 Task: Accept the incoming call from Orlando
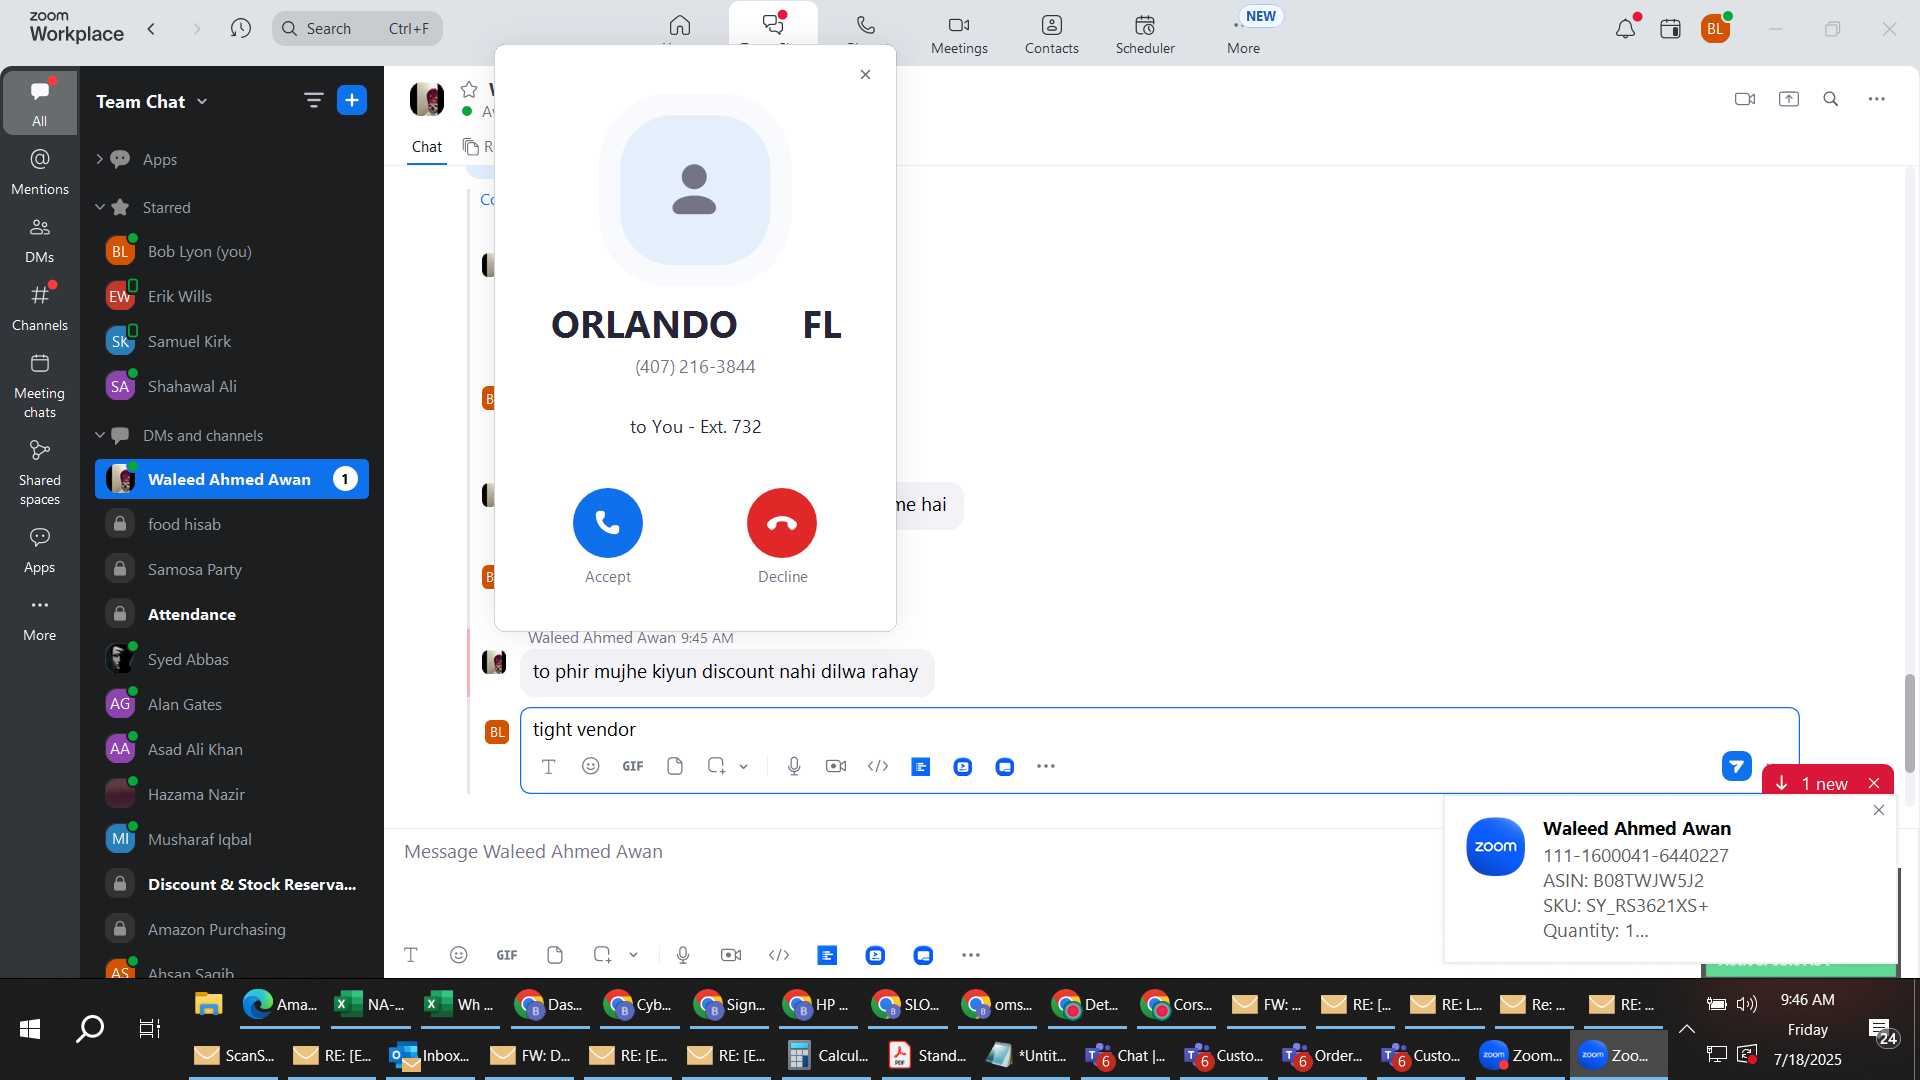(x=607, y=523)
